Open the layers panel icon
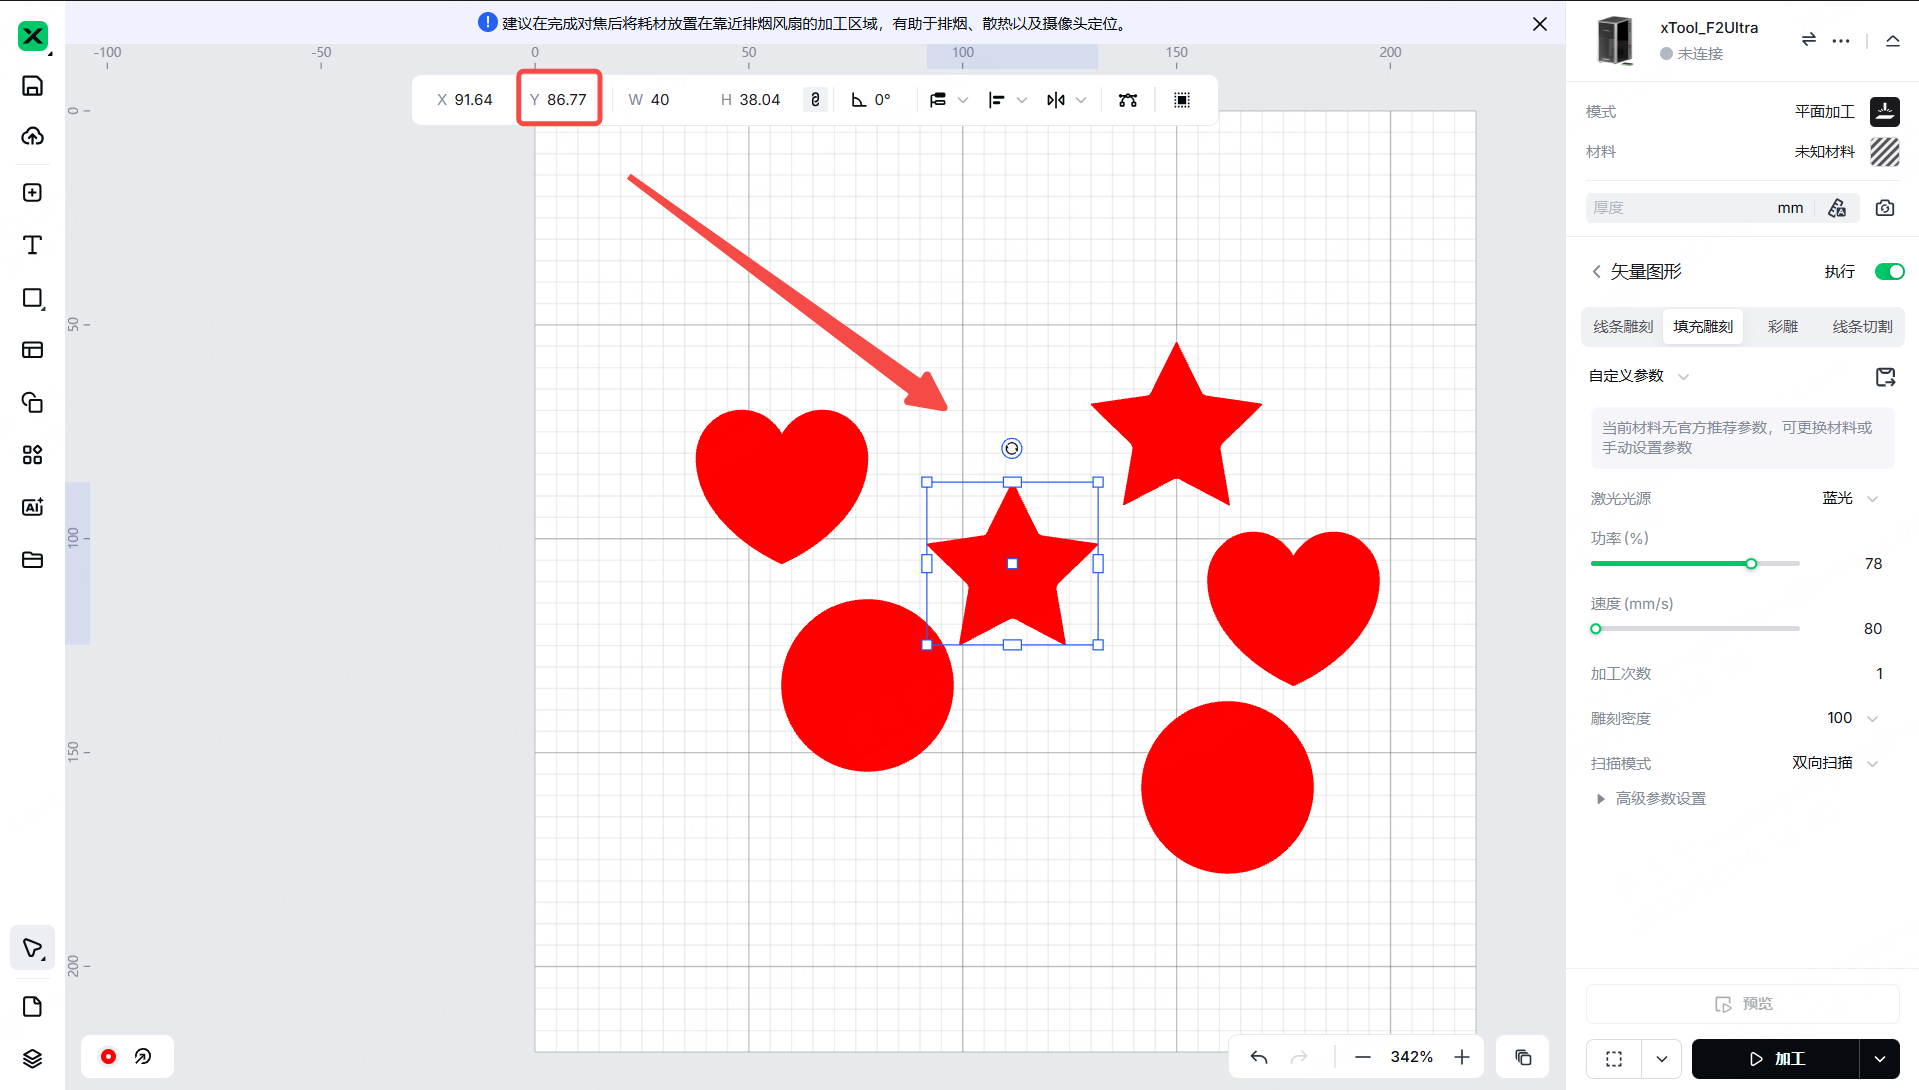 coord(32,1058)
